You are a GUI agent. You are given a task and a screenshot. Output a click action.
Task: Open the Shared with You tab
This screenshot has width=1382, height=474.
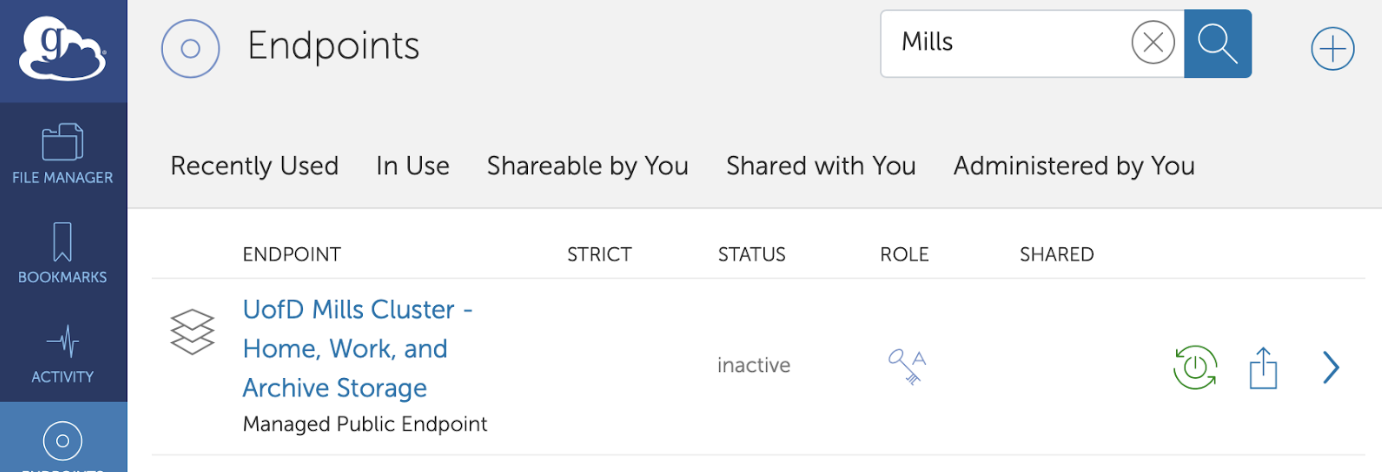pos(820,166)
